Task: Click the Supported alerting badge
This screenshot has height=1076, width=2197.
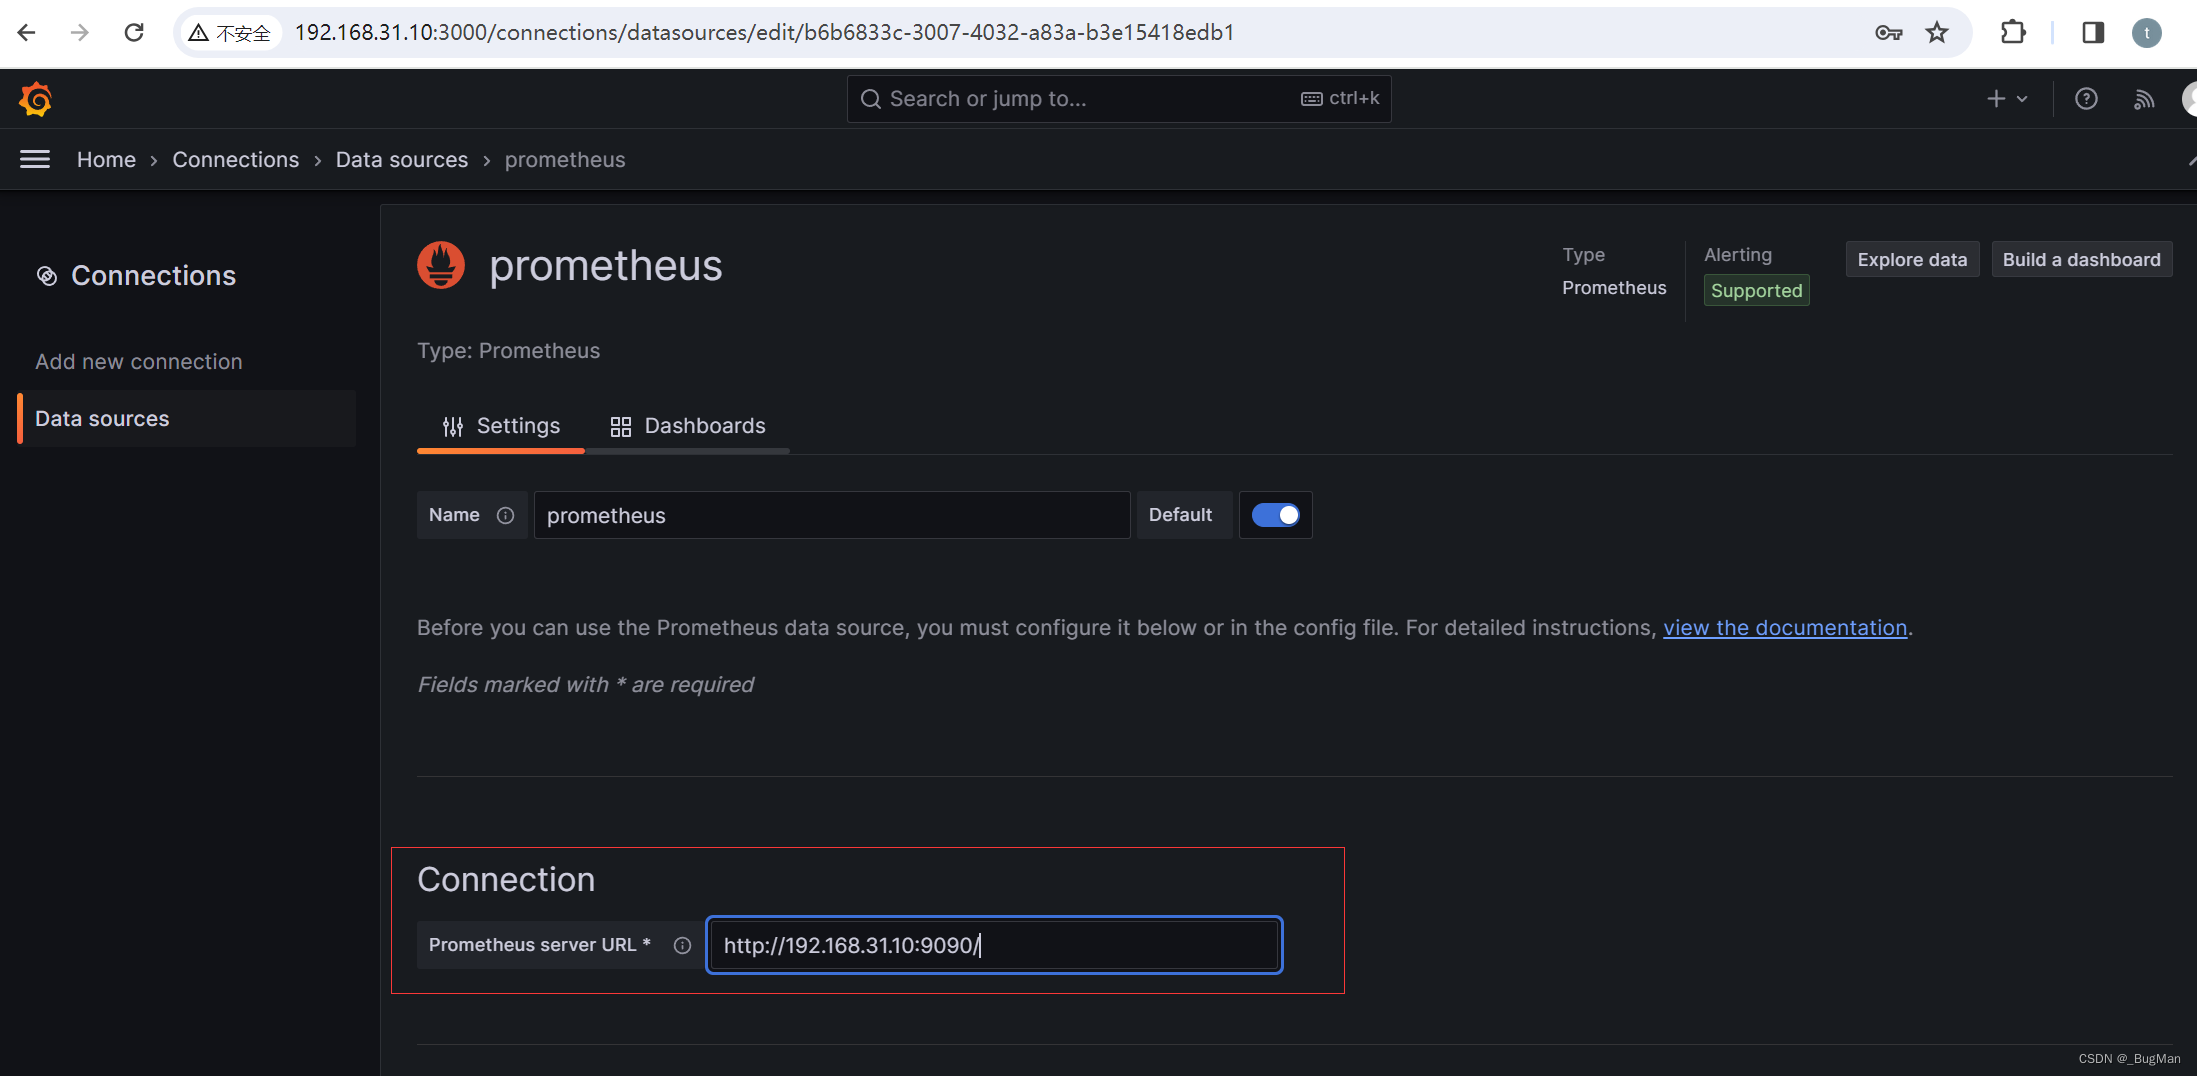Action: pyautogui.click(x=1757, y=291)
